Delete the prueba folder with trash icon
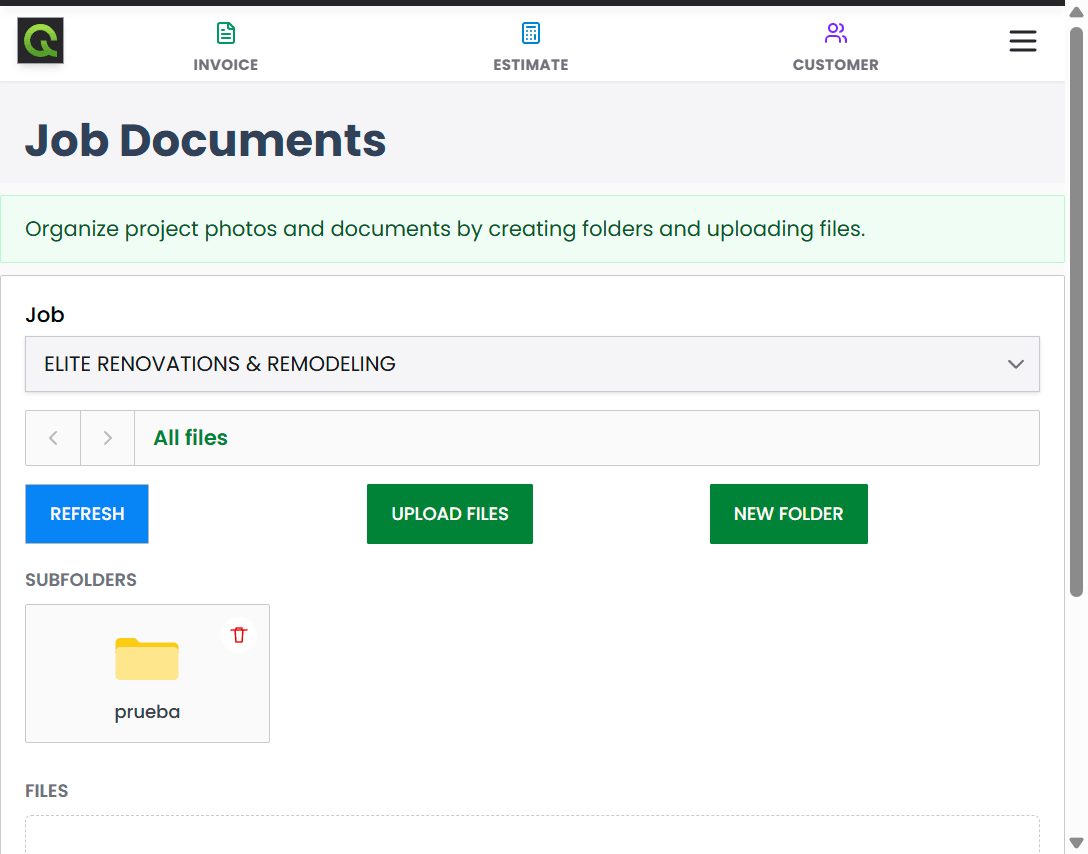The image size is (1088, 854). (x=239, y=635)
